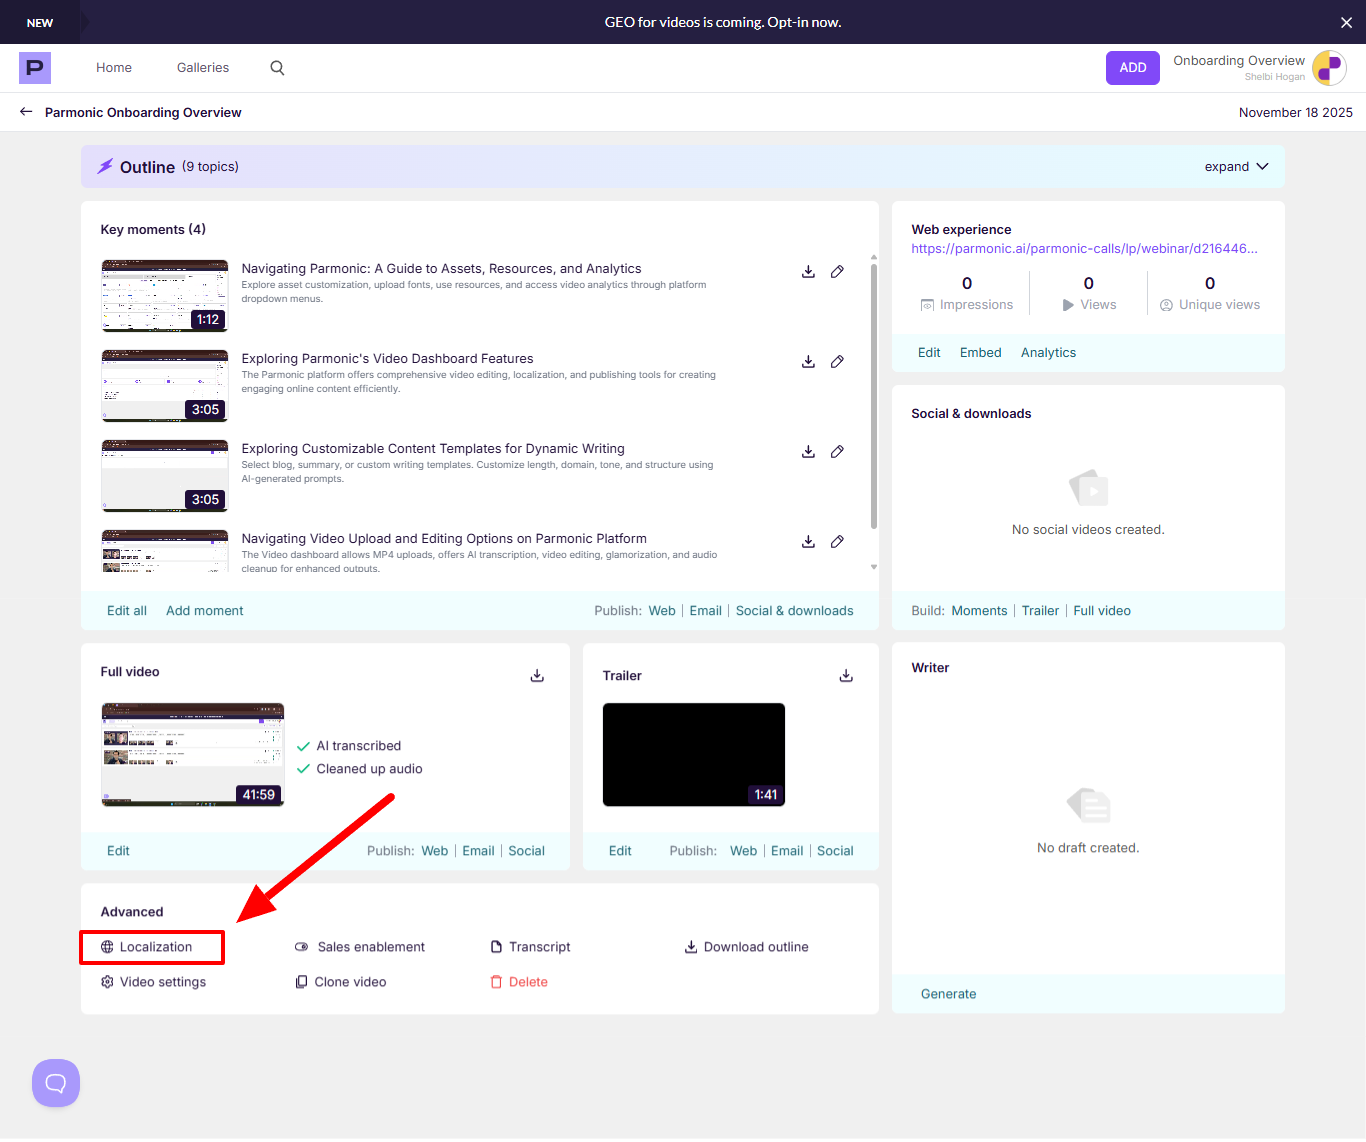Image resolution: width=1366 pixels, height=1142 pixels.
Task: Publish full video to Social
Action: (x=526, y=851)
